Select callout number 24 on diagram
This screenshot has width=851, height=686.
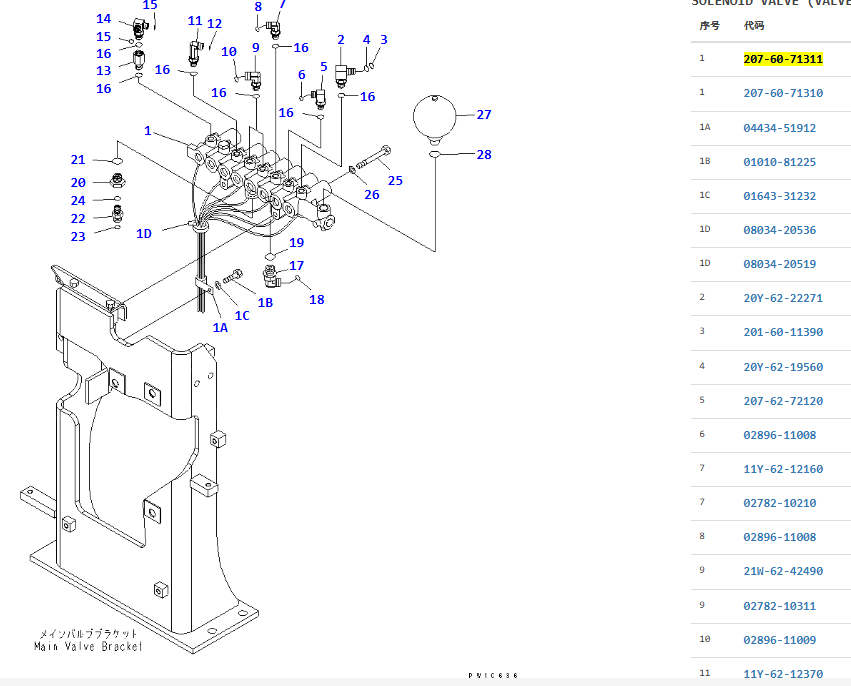click(78, 201)
